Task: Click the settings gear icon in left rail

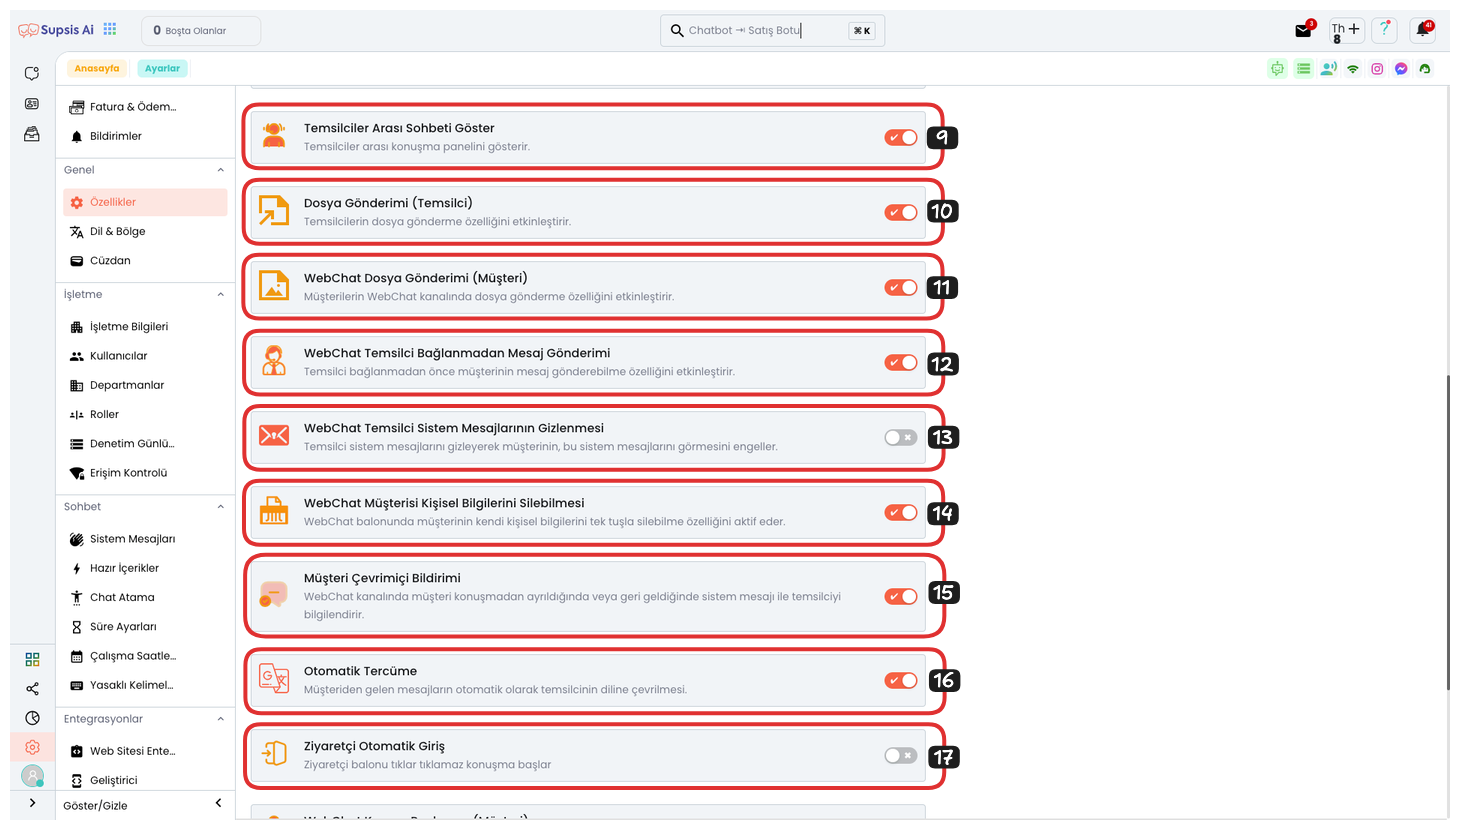Action: point(32,747)
